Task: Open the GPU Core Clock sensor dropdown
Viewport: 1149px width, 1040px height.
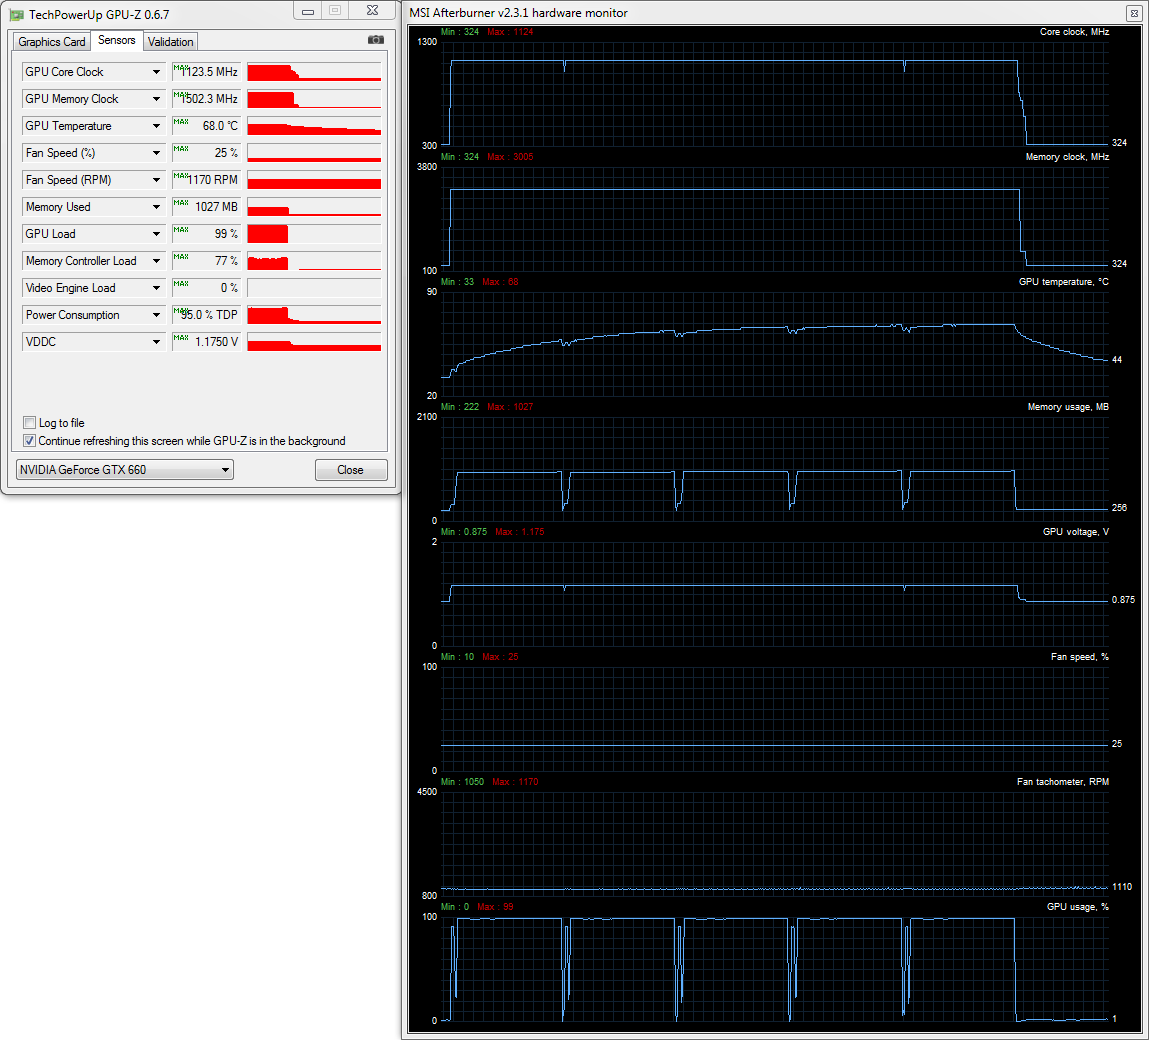Action: (156, 72)
